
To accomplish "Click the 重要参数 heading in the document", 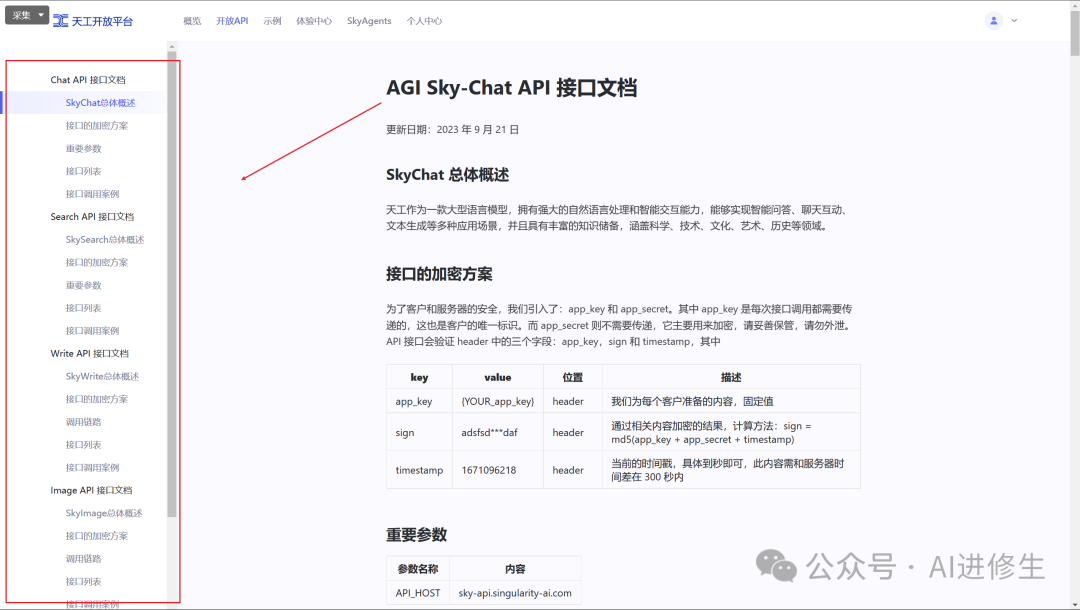I will 416,535.
